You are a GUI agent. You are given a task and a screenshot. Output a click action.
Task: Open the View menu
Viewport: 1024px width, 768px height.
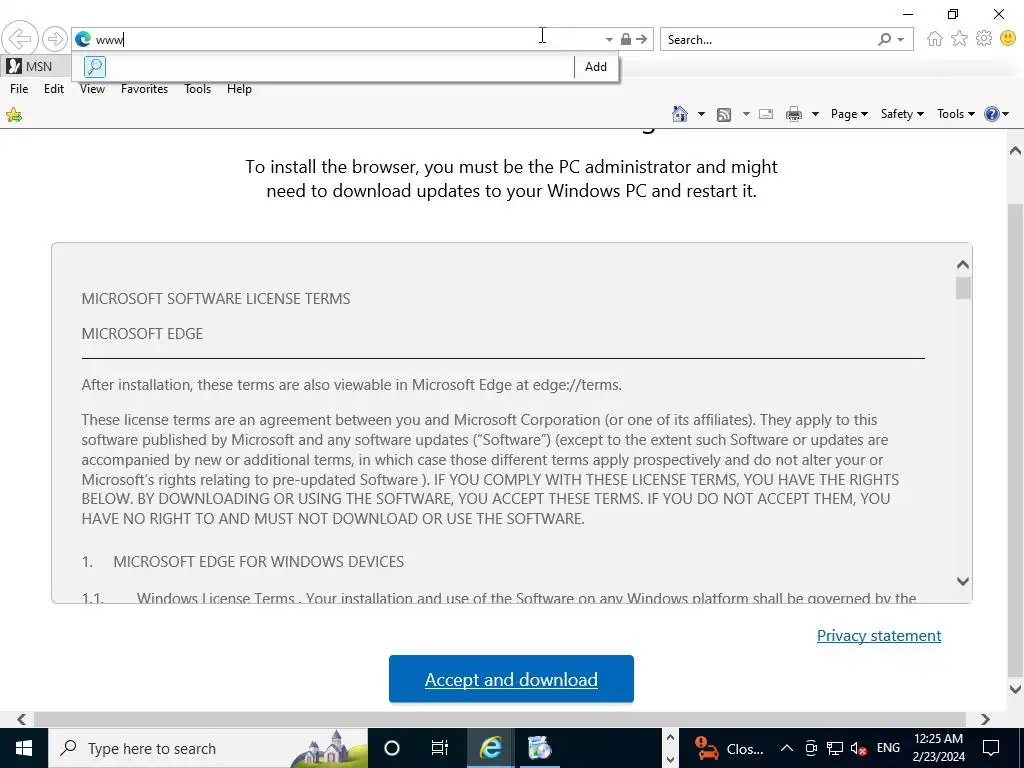92,89
